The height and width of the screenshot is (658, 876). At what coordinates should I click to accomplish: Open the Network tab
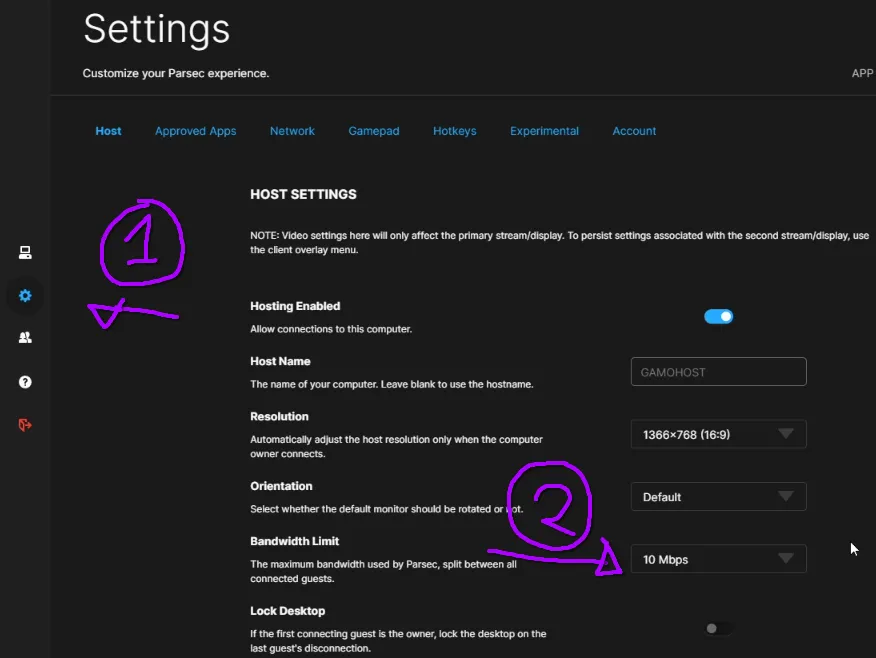point(292,131)
